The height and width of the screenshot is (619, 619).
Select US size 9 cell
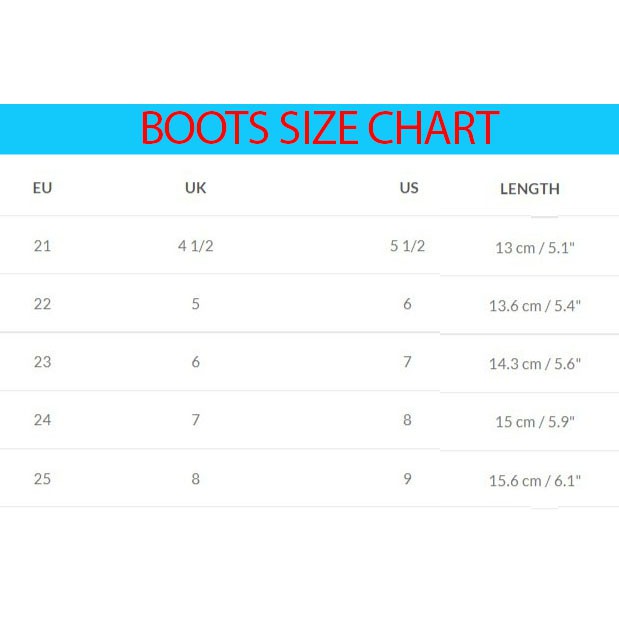tap(407, 479)
